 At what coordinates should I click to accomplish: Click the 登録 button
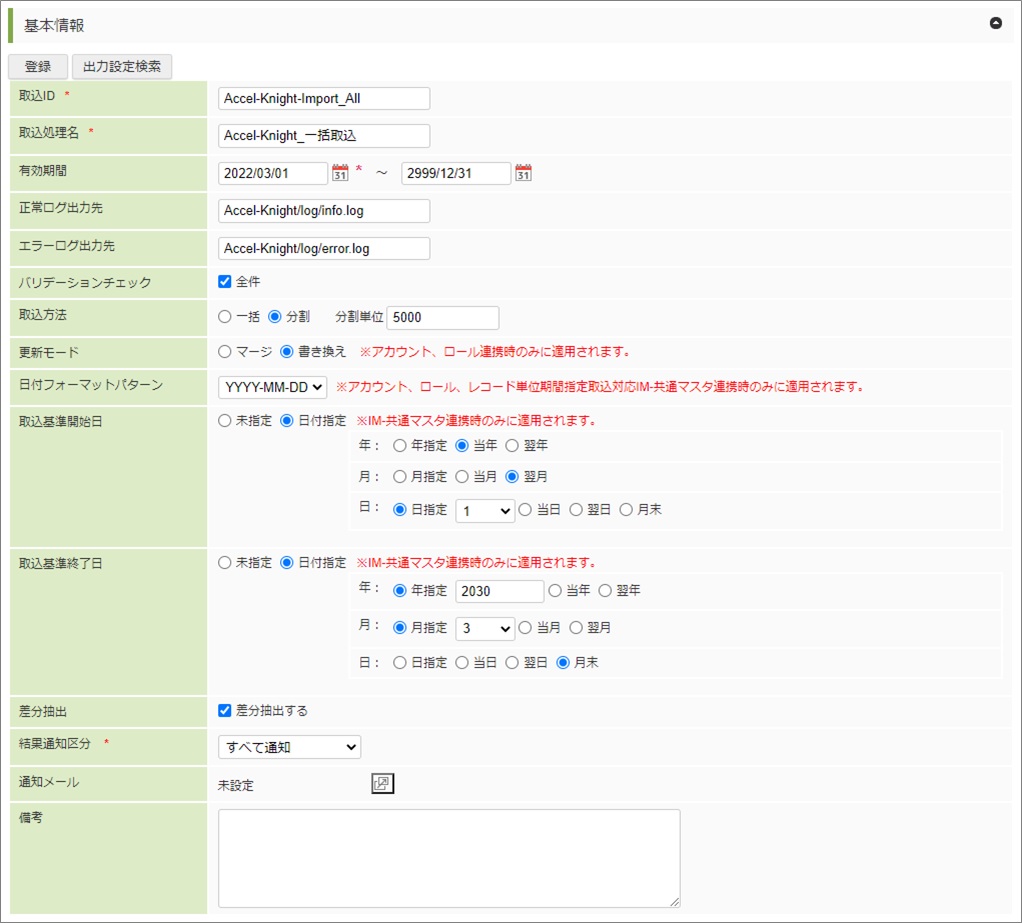pos(38,67)
